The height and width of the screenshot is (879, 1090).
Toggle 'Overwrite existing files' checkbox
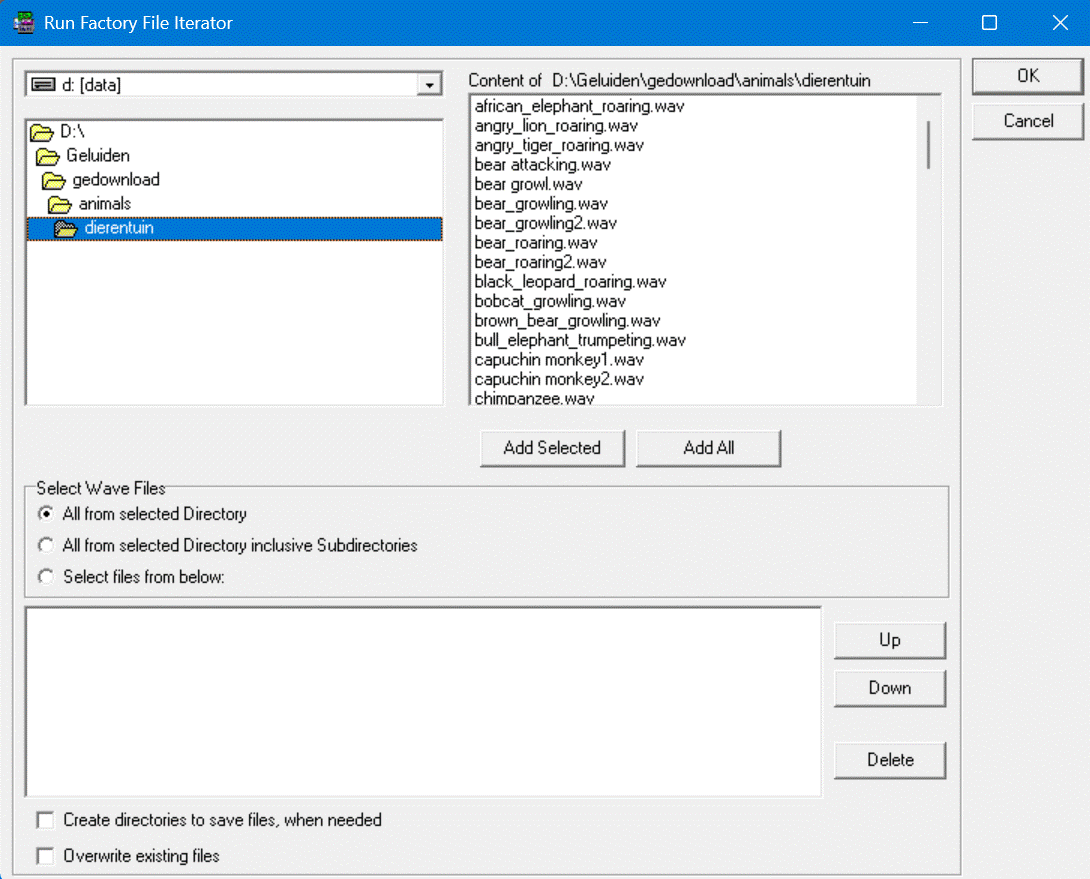(45, 856)
